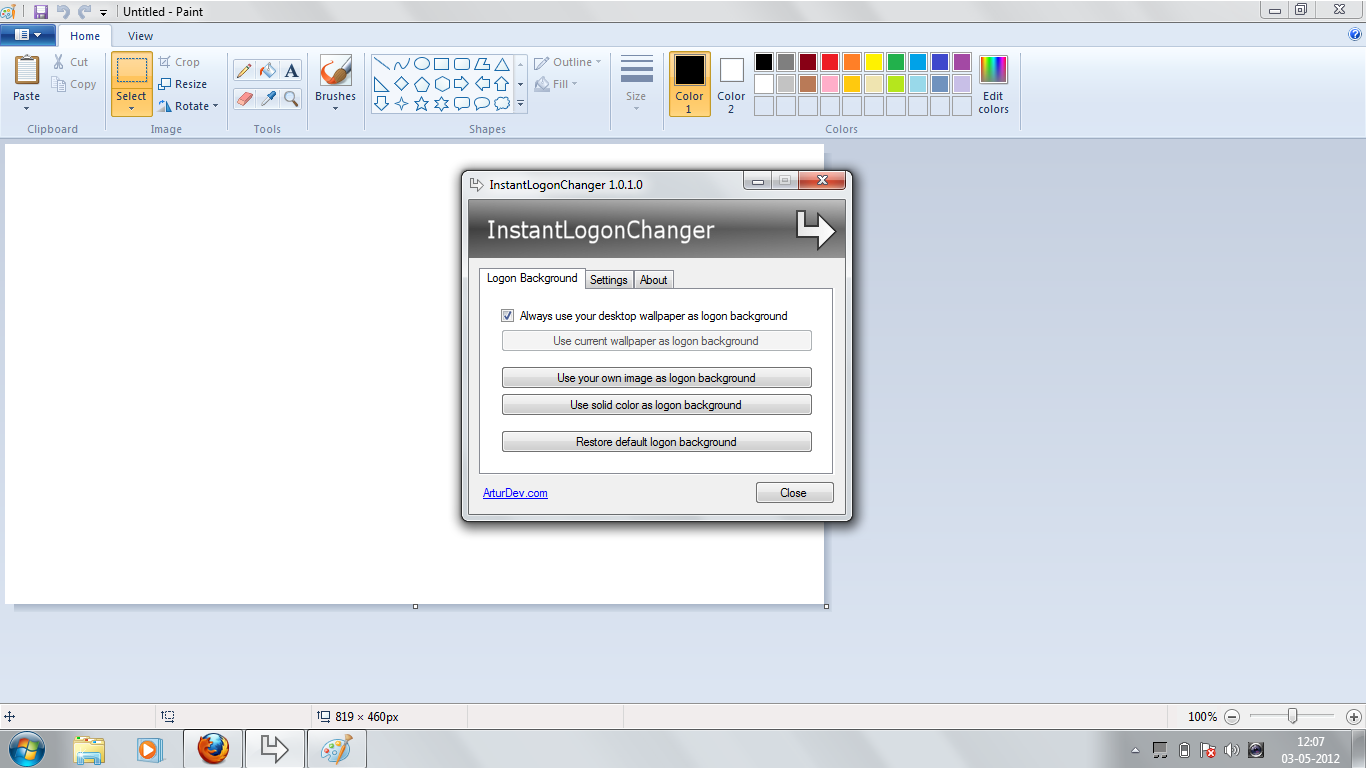Pick the purple color swatch
This screenshot has width=1366, height=768.
(961, 62)
